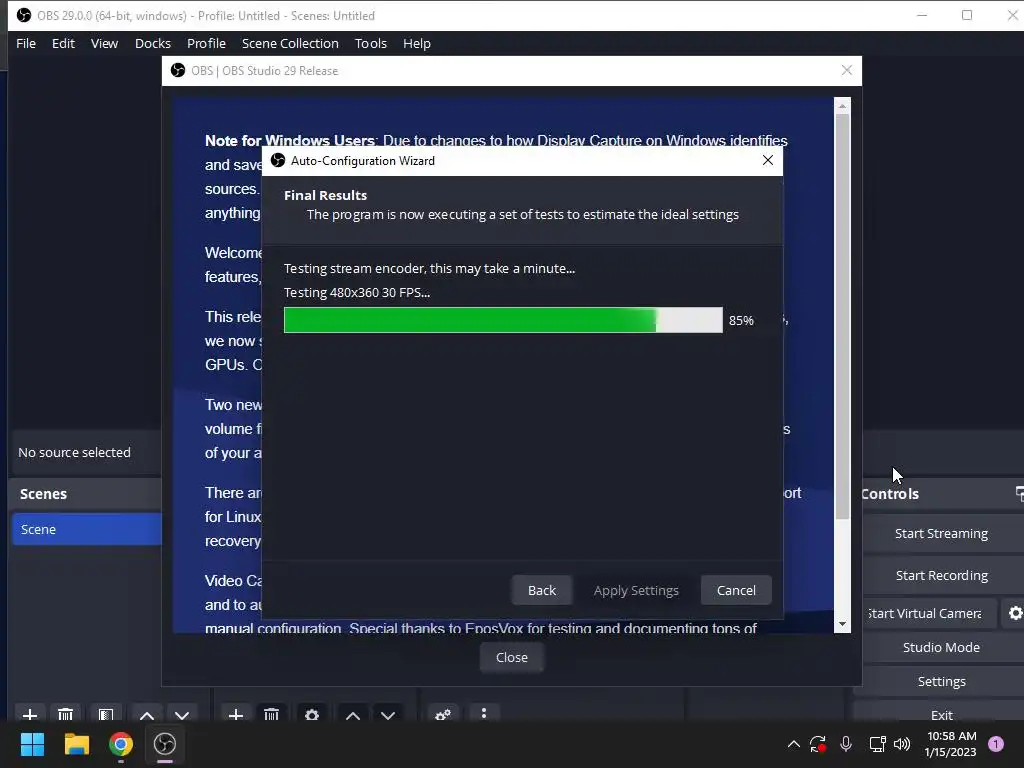Click the microphone tray icon
The height and width of the screenshot is (768, 1024).
point(846,744)
